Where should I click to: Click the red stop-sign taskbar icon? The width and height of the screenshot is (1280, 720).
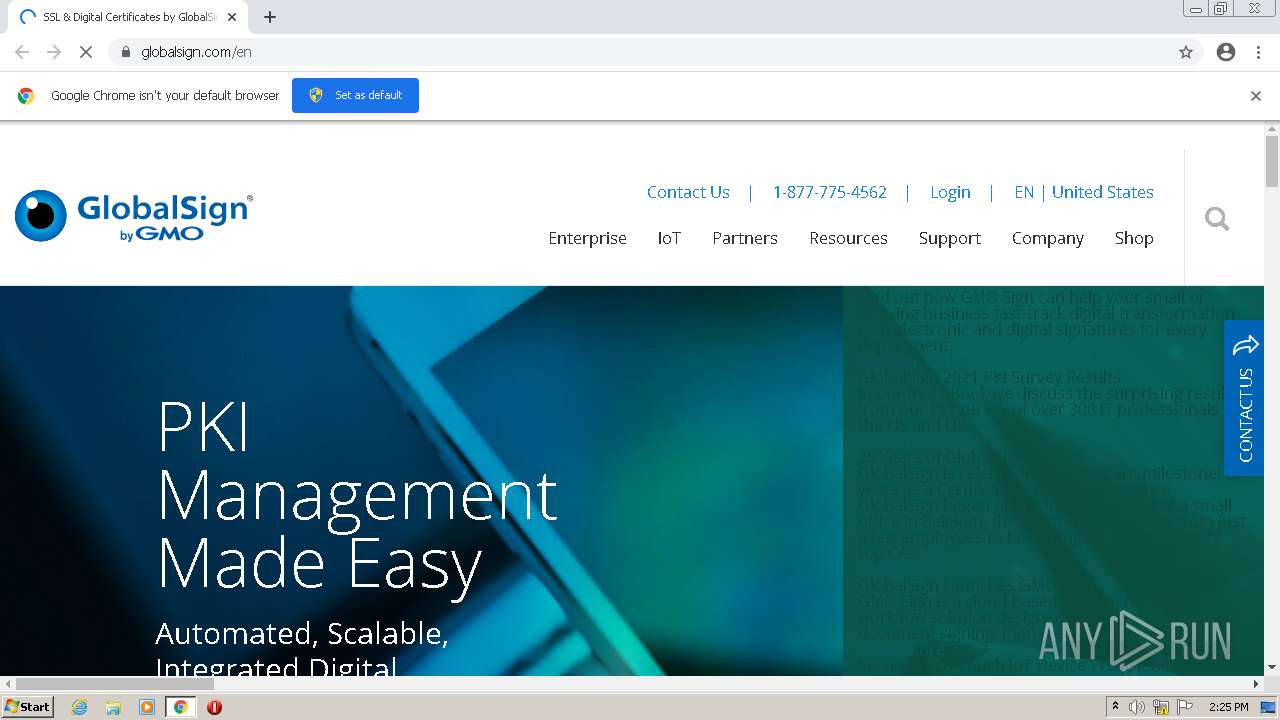(x=214, y=707)
